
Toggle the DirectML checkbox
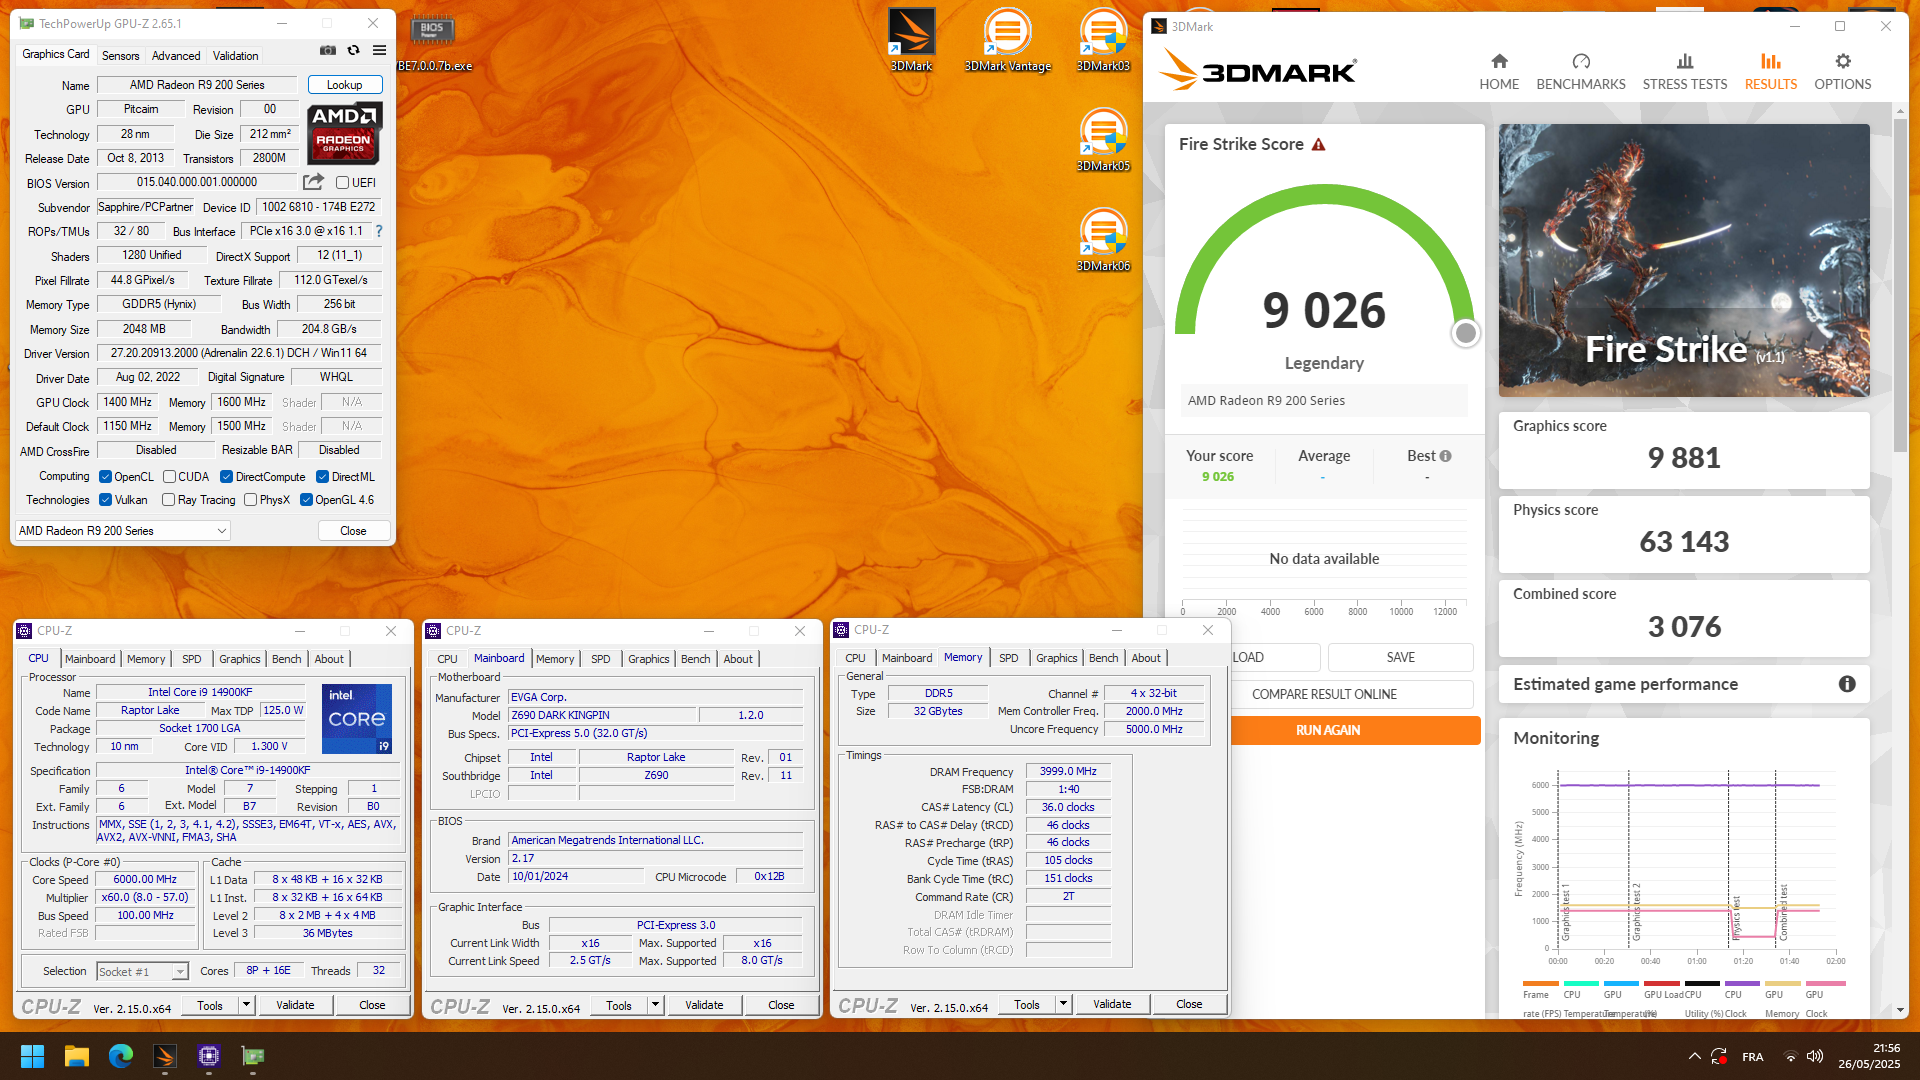tap(322, 477)
